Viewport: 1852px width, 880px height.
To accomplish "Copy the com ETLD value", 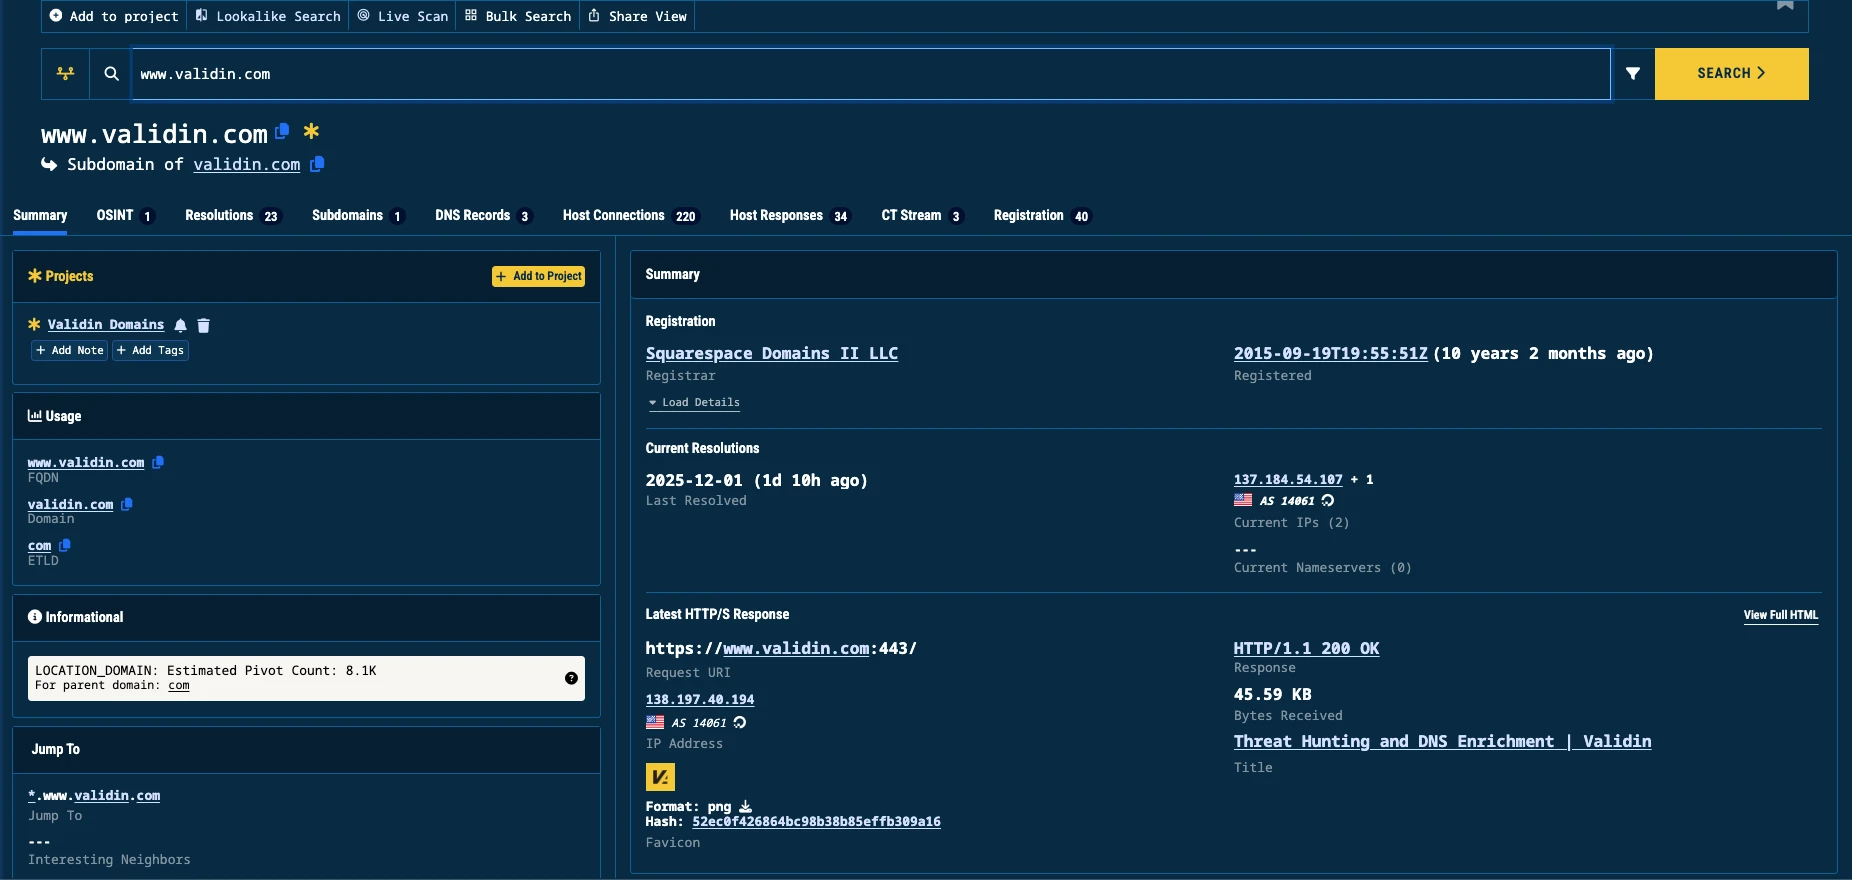I will tap(65, 545).
